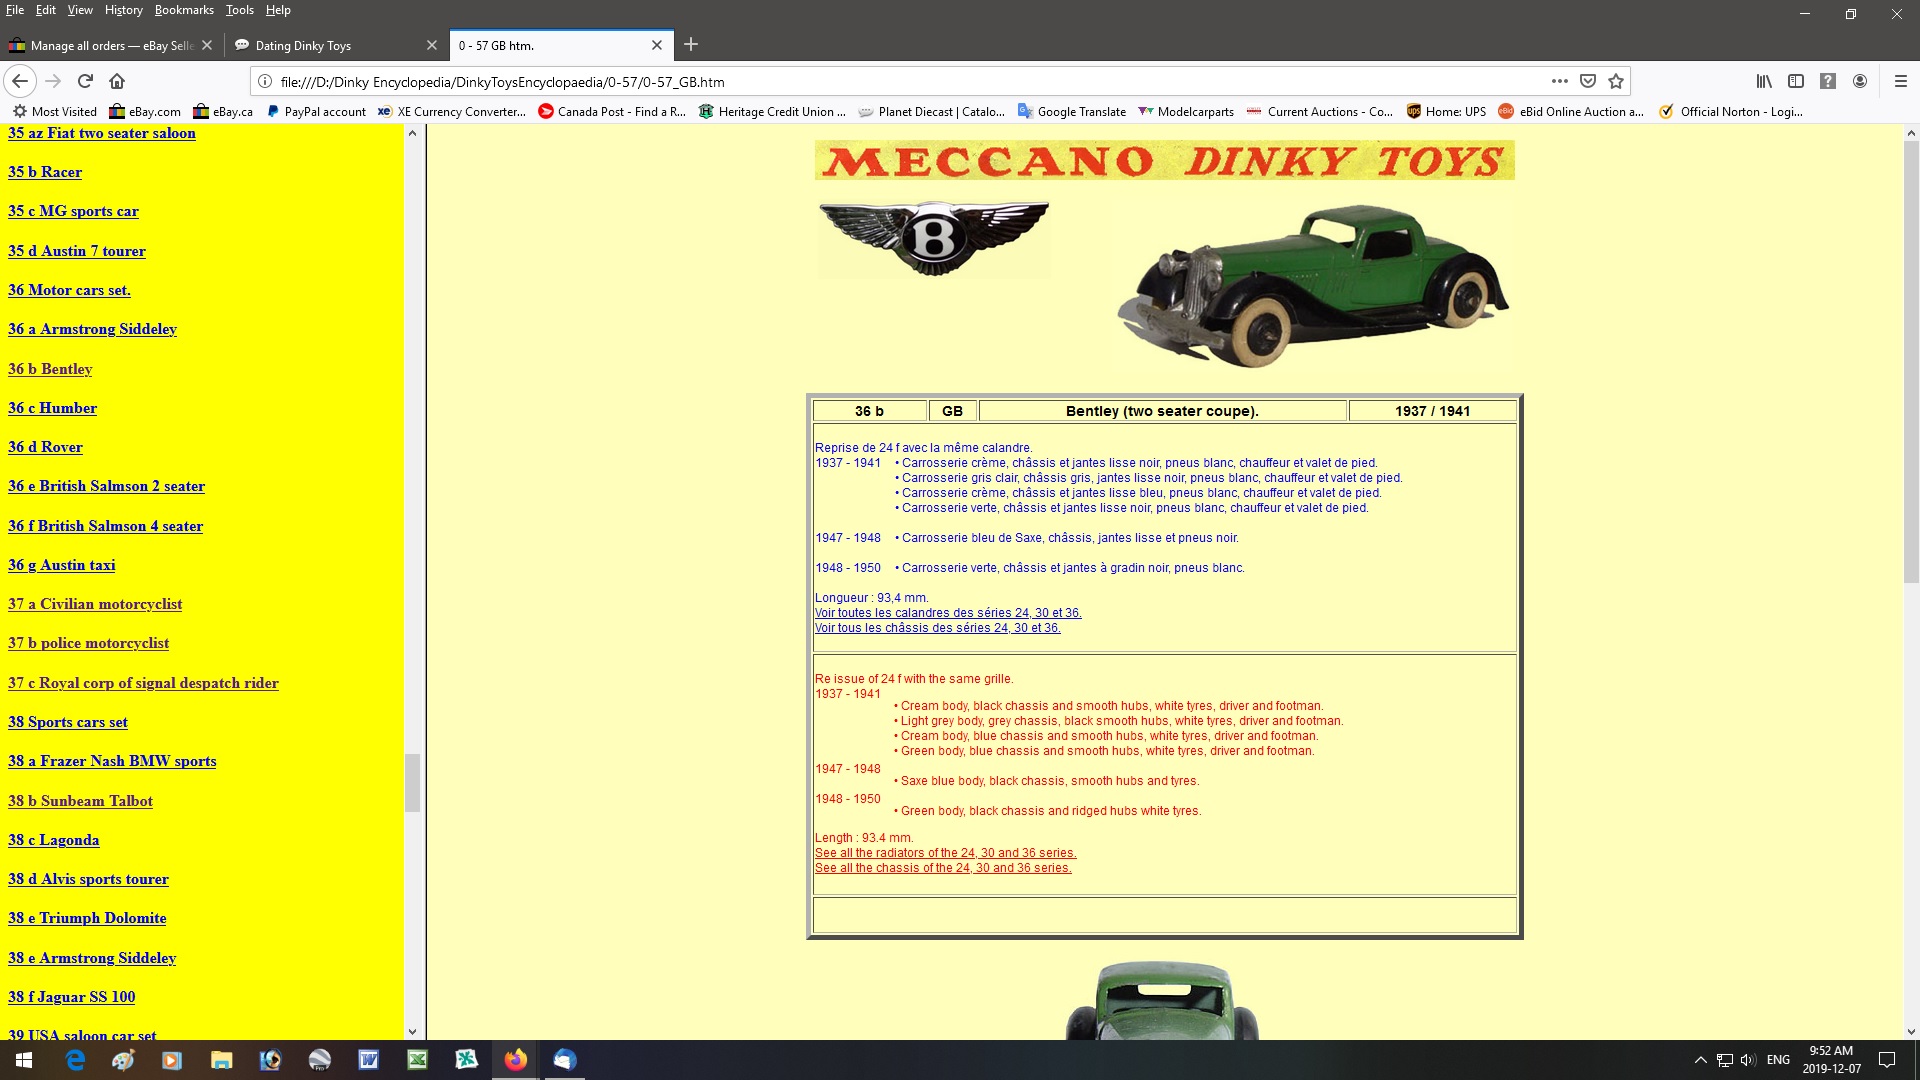Open Windows Start menu
1920x1080 pixels.
(x=24, y=1060)
